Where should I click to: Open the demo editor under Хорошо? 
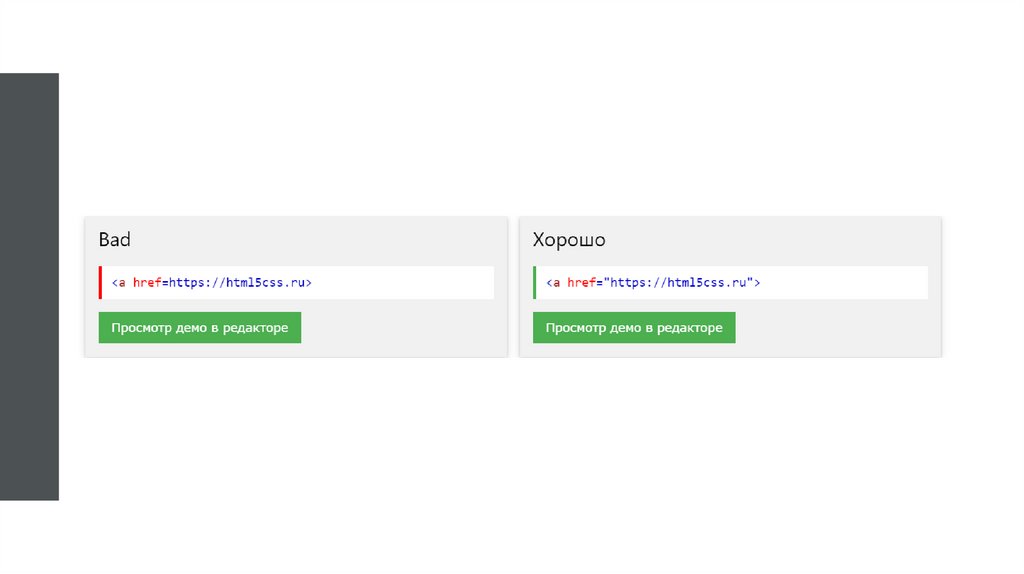(634, 328)
